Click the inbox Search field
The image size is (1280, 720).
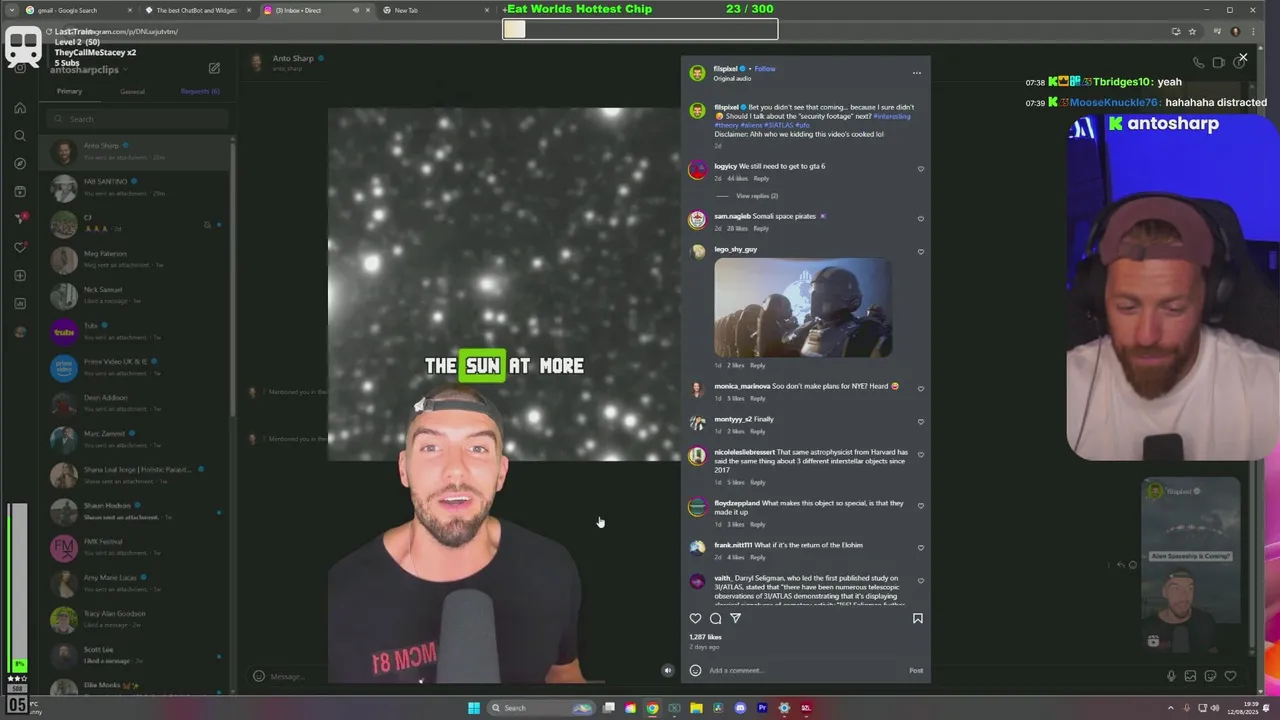coord(136,119)
